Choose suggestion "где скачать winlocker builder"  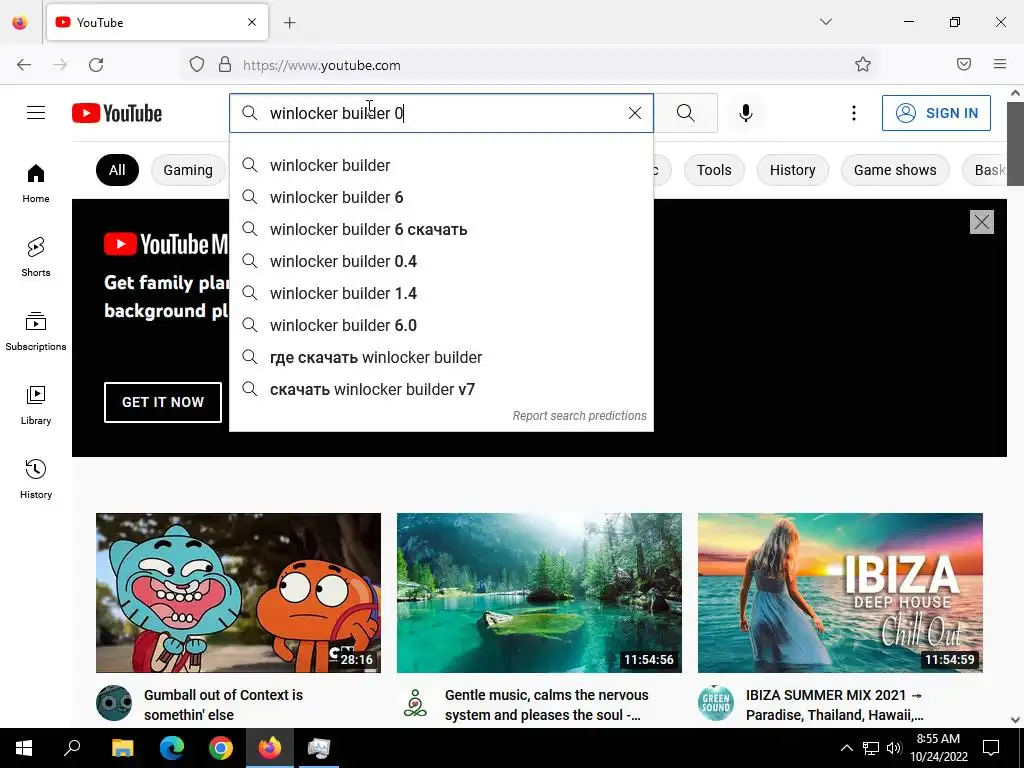(441, 357)
